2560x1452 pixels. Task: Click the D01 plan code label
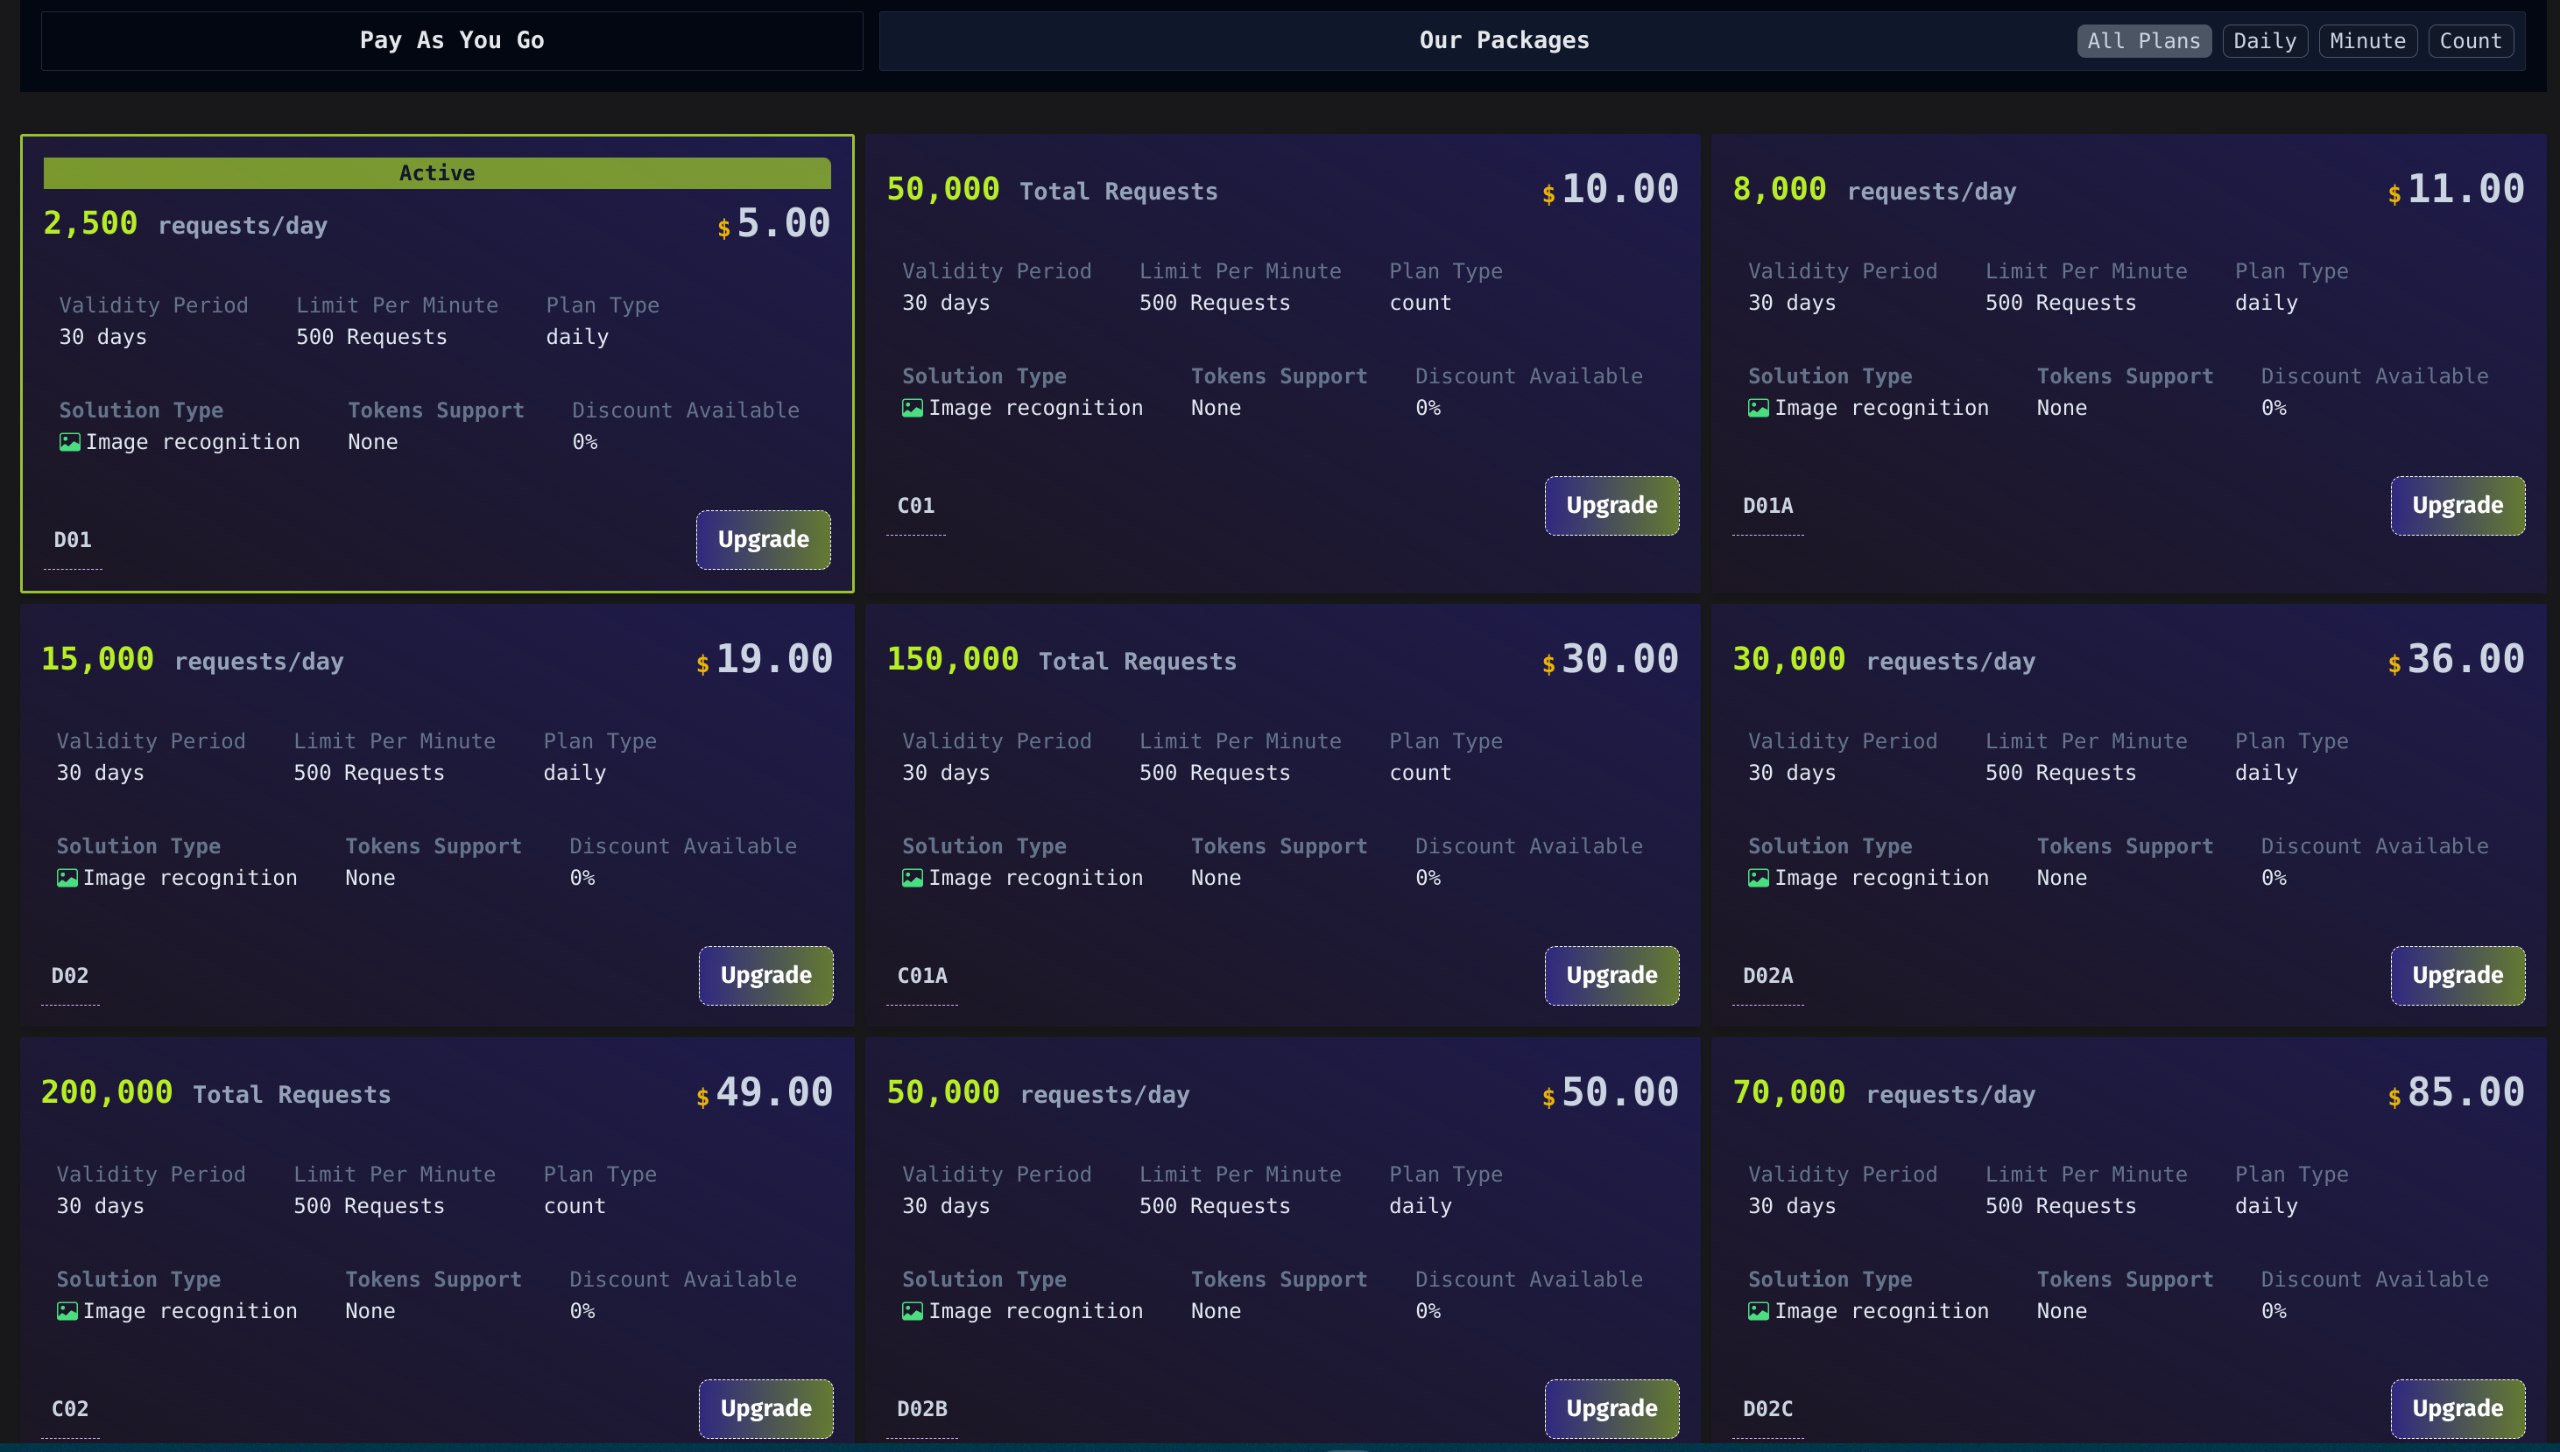click(x=73, y=540)
